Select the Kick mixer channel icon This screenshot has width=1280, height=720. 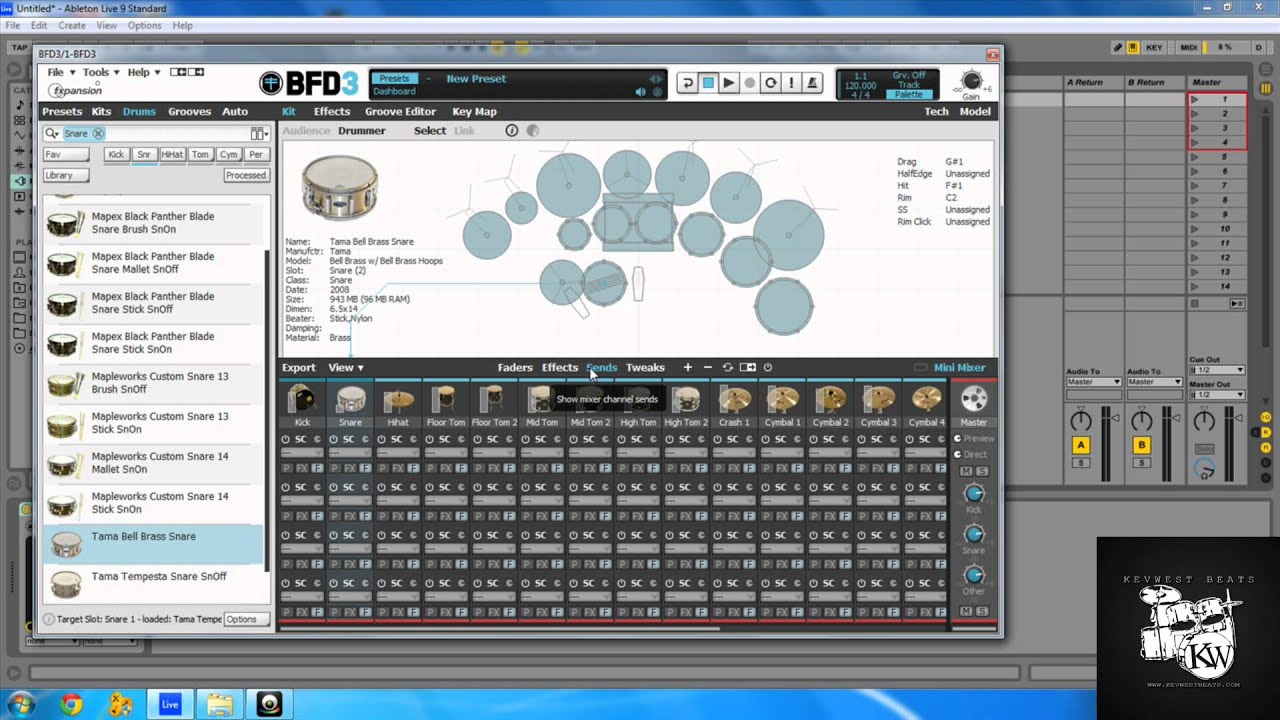pos(302,400)
